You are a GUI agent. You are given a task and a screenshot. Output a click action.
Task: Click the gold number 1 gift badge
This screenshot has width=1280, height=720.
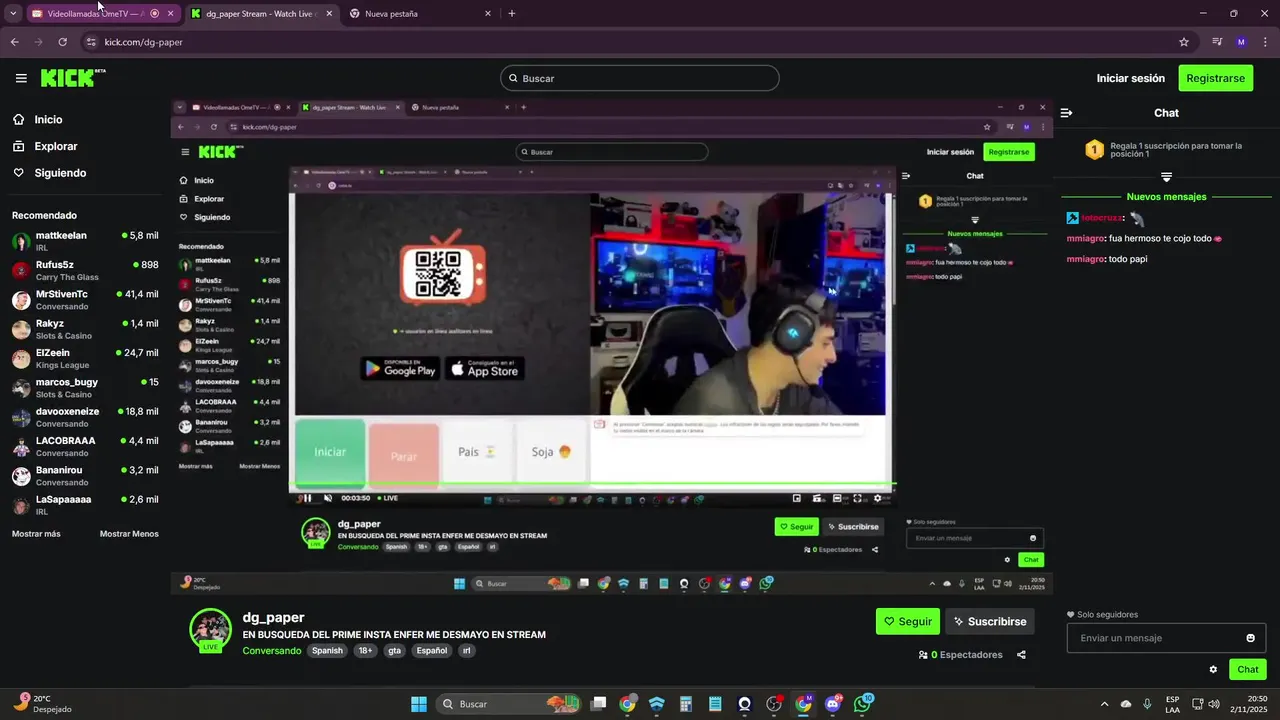(1094, 150)
